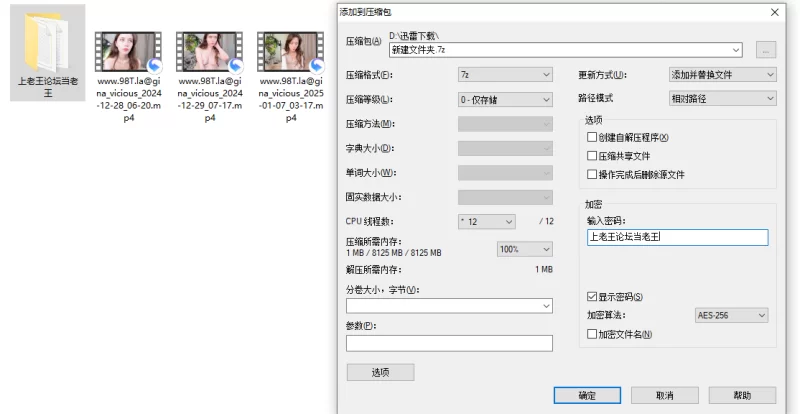Open the 更新方式 dropdown (添加并替换文件)
The image size is (800, 414).
click(x=722, y=75)
